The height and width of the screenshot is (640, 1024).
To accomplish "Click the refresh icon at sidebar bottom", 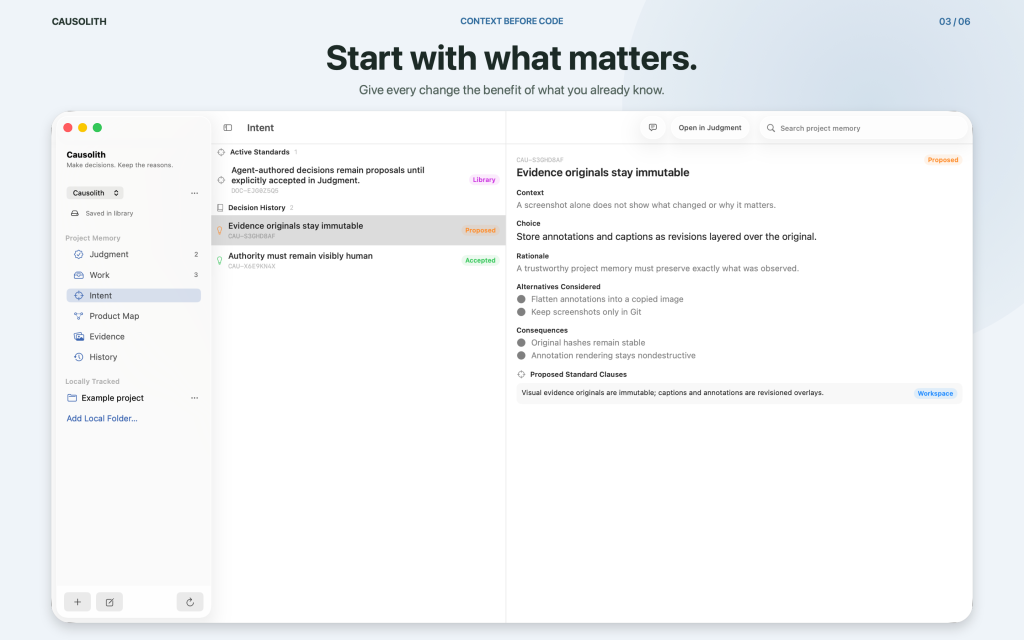I will tap(190, 602).
